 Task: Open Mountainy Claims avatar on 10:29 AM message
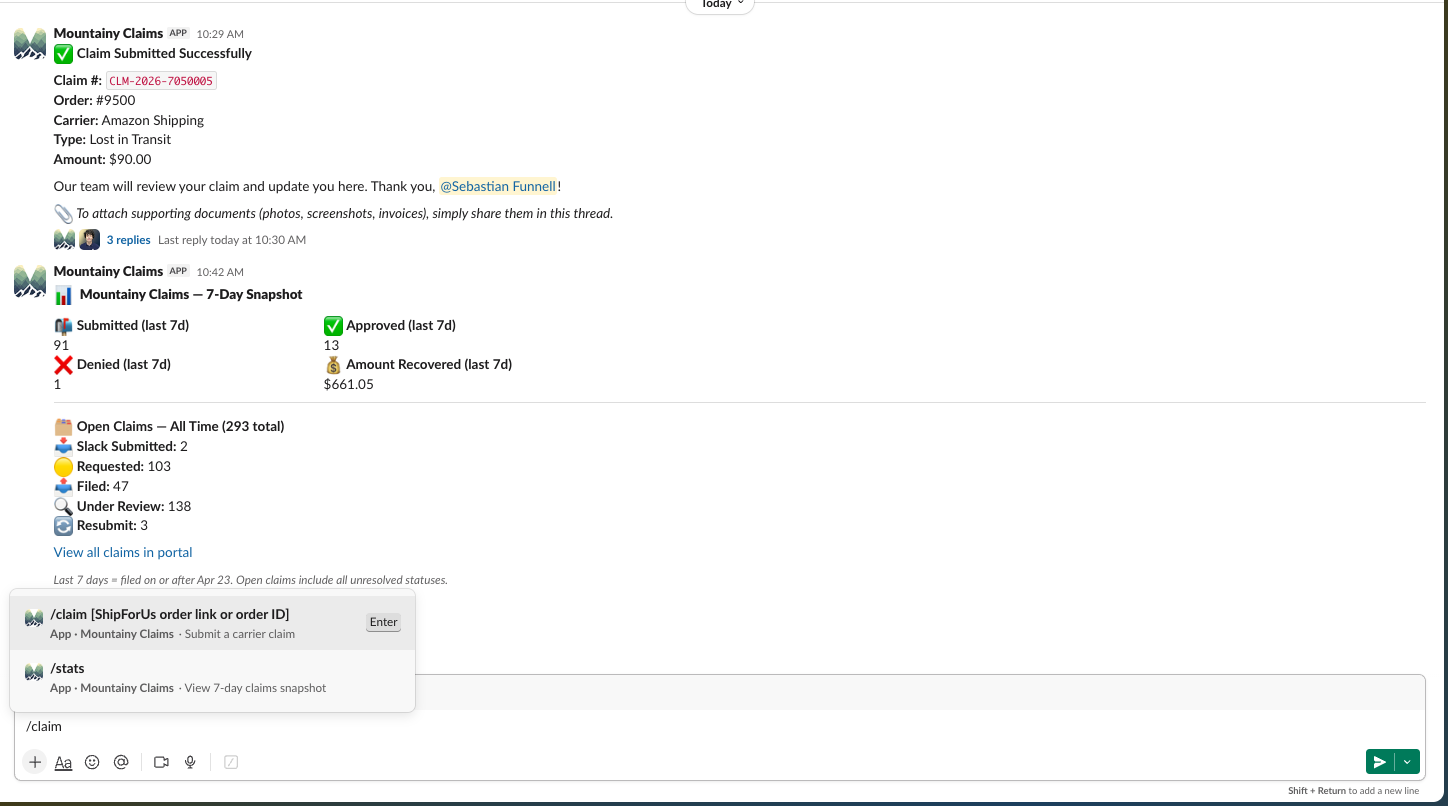[x=30, y=44]
